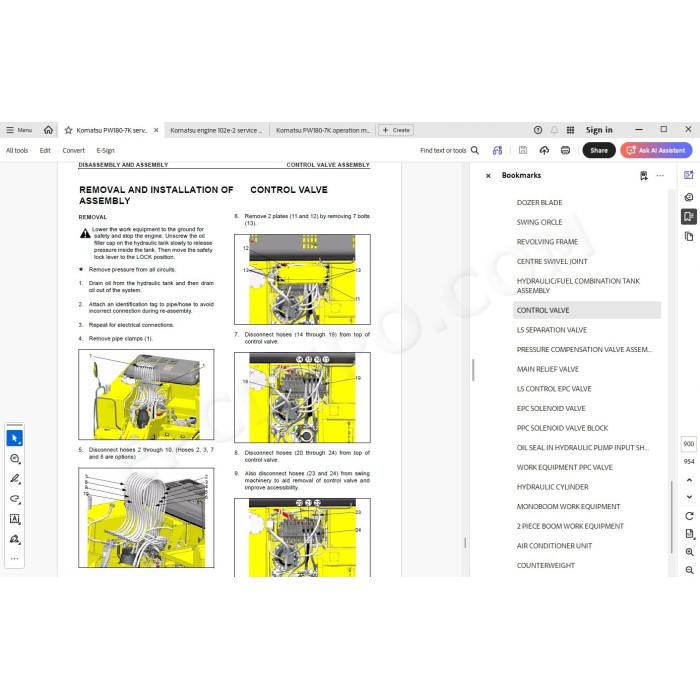
Task: Go to next page arrow
Action: (x=689, y=497)
